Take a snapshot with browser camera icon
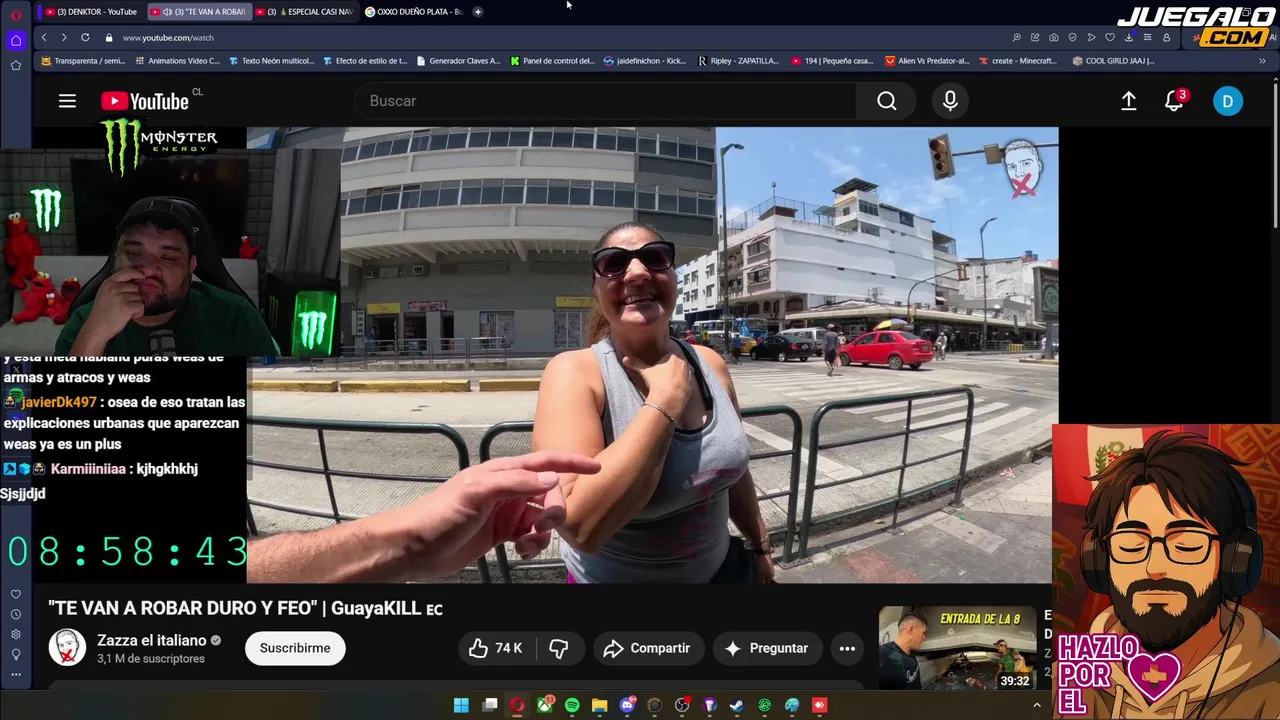 [x=1054, y=37]
